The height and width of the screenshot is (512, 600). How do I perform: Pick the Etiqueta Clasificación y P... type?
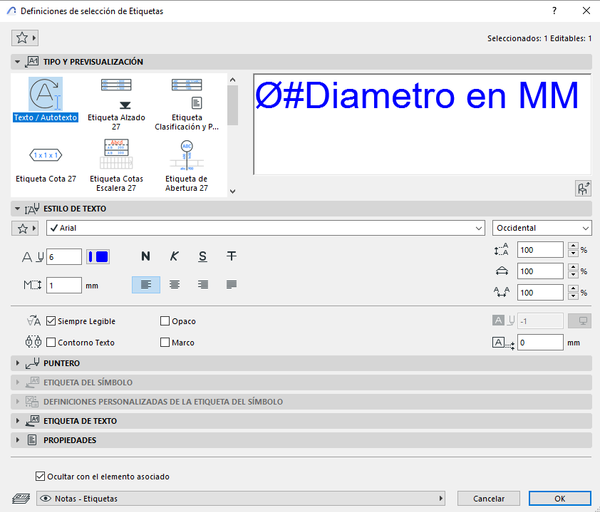point(187,104)
